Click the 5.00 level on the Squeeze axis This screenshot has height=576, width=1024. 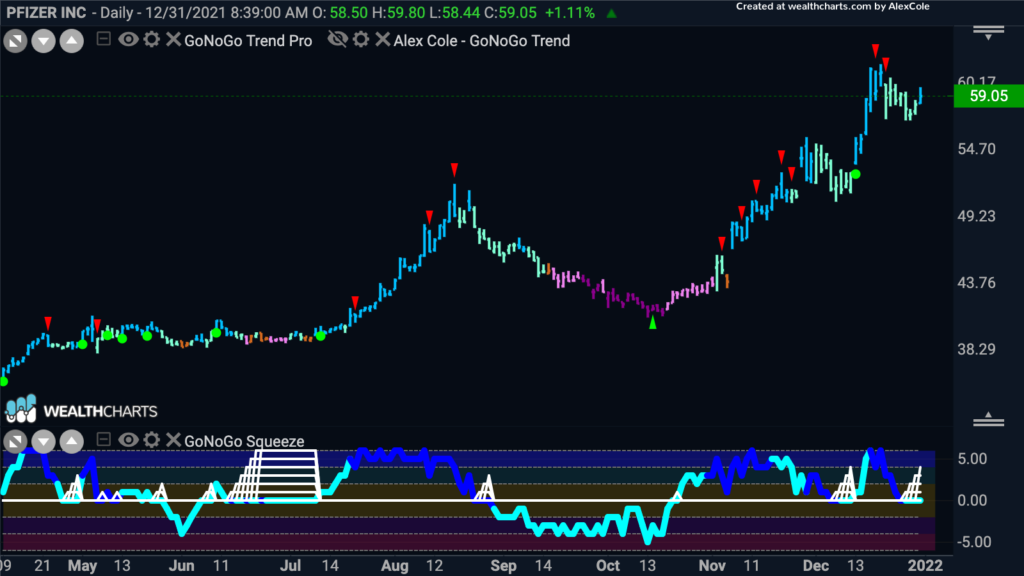pyautogui.click(x=972, y=459)
